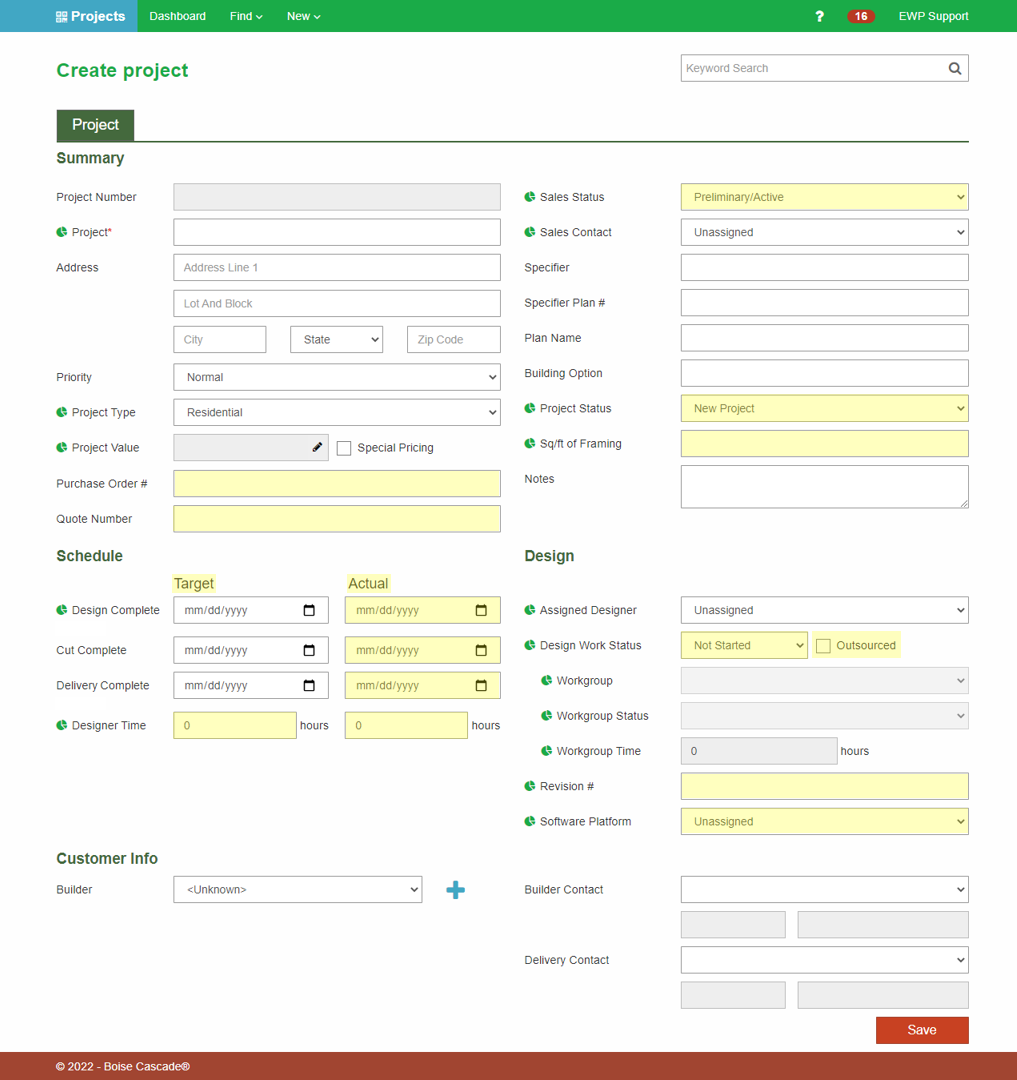
Task: Open the Project Type dropdown
Action: [x=337, y=413]
